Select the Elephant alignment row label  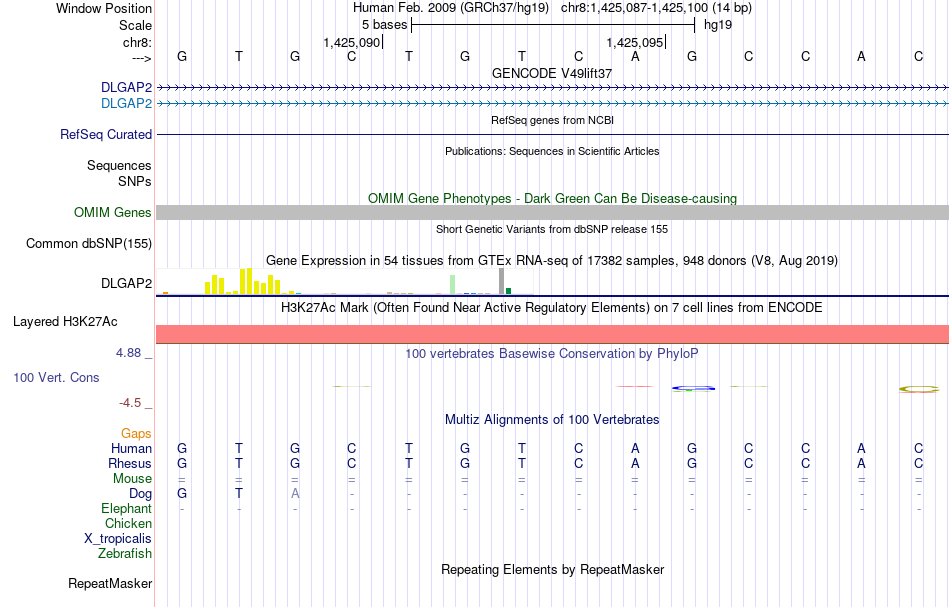click(x=127, y=508)
